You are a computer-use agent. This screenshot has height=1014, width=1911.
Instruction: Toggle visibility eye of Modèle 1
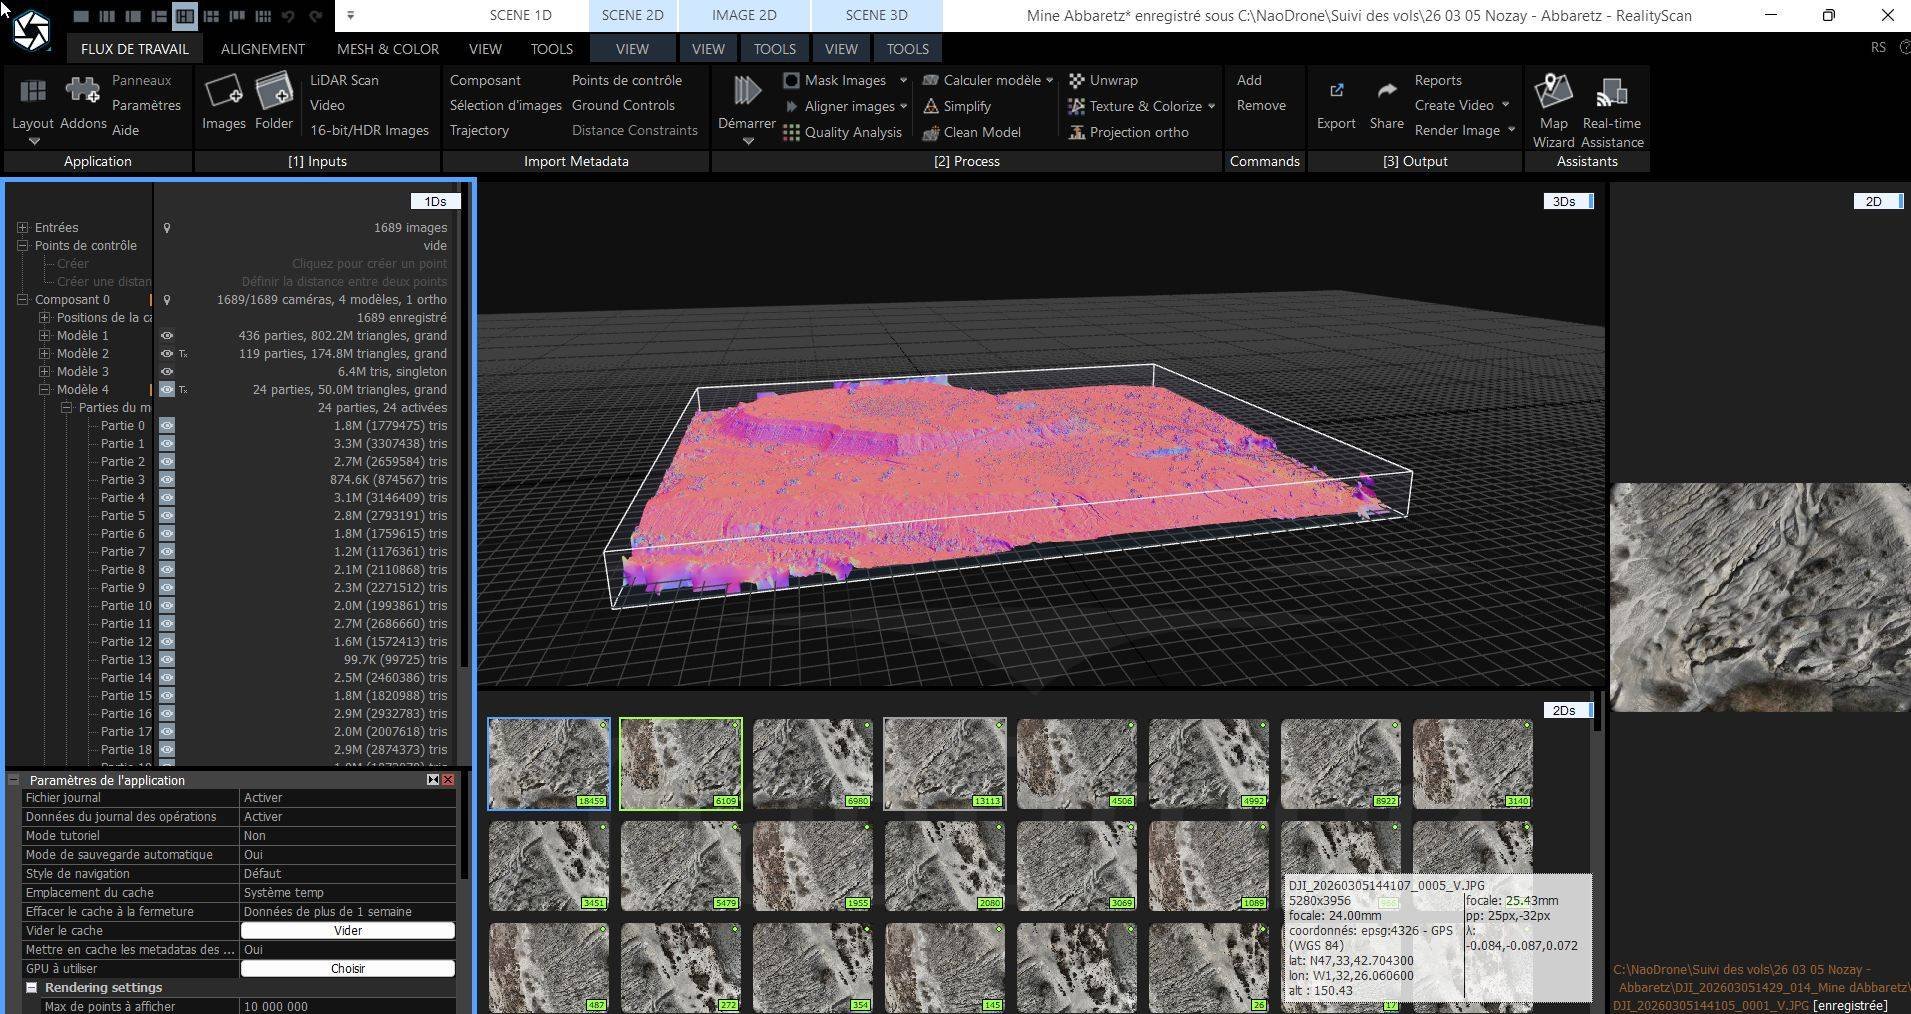pos(167,336)
